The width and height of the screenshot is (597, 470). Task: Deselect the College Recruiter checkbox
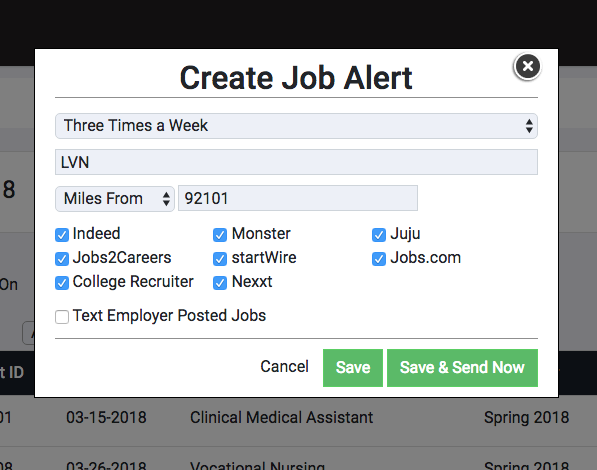[62, 283]
